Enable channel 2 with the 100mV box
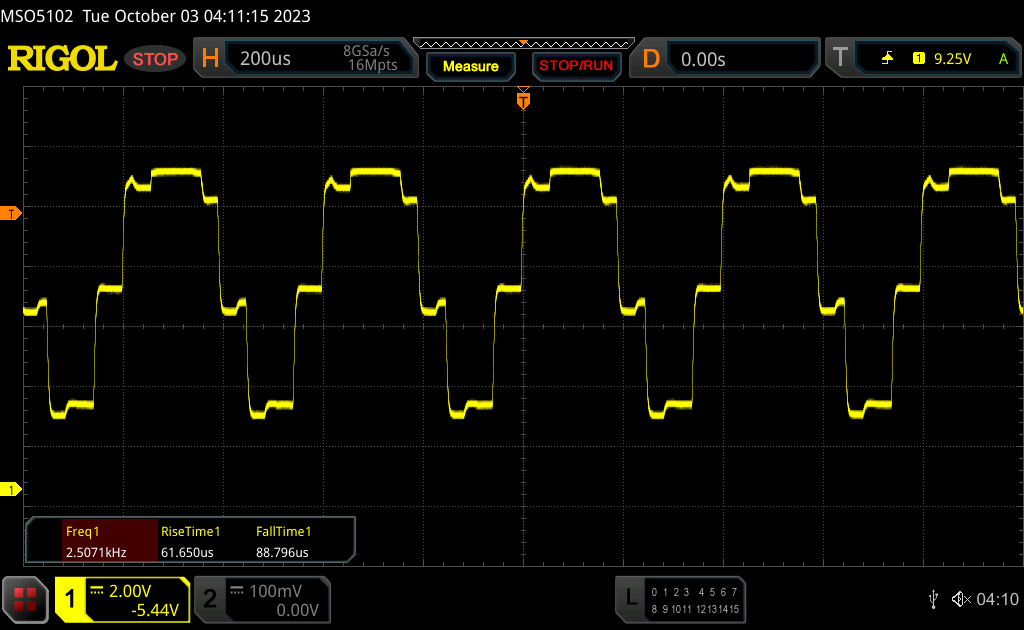The height and width of the screenshot is (630, 1024). (x=260, y=599)
